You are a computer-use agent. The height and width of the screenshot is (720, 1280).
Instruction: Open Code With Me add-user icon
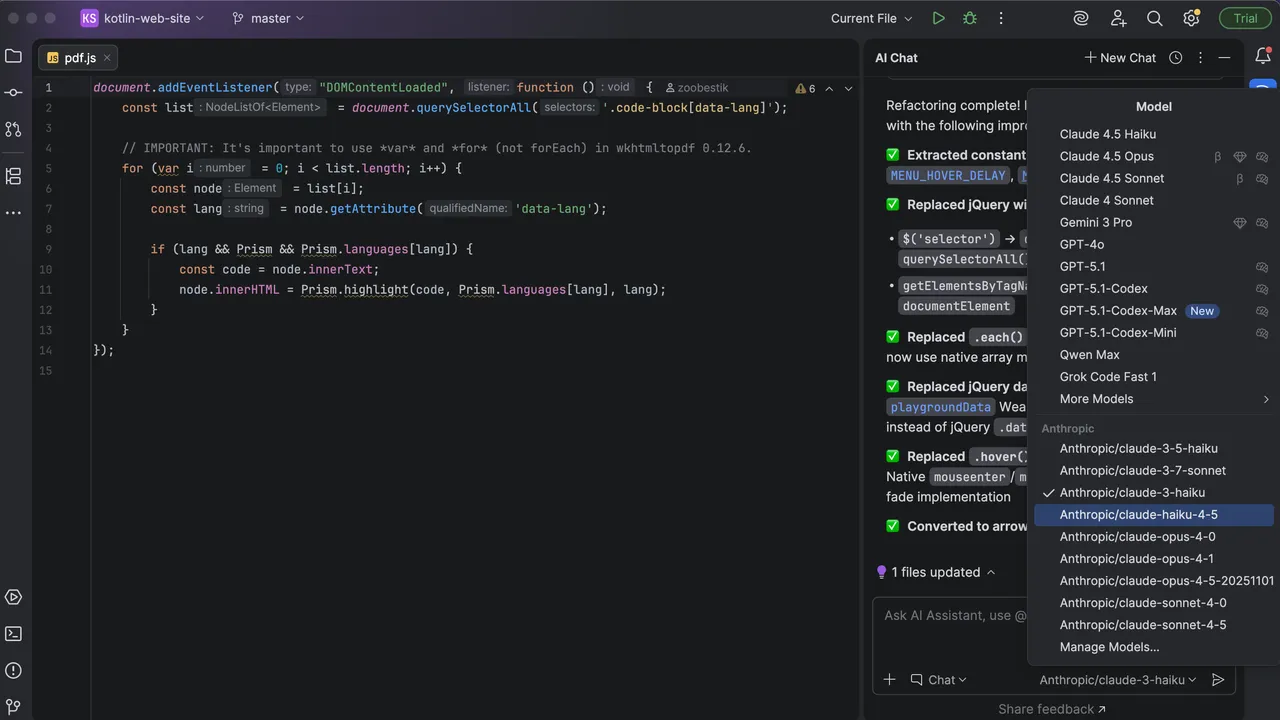point(1118,18)
